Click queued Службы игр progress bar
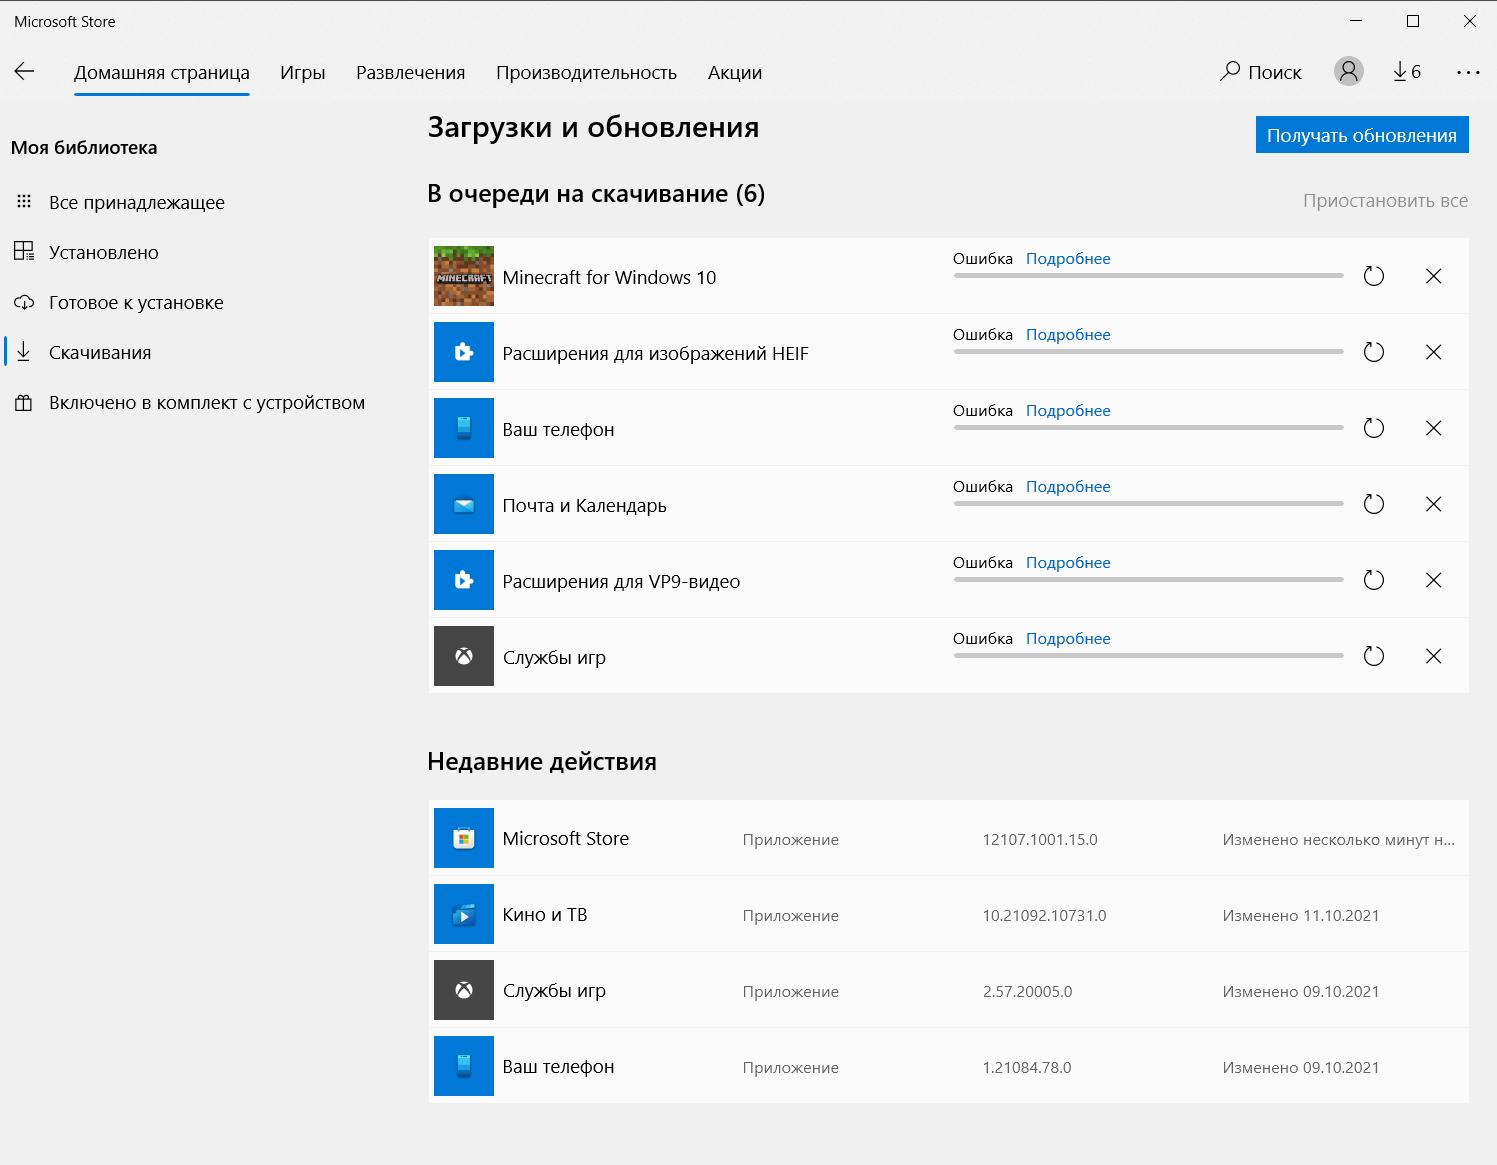This screenshot has height=1165, width=1497. 1149,655
